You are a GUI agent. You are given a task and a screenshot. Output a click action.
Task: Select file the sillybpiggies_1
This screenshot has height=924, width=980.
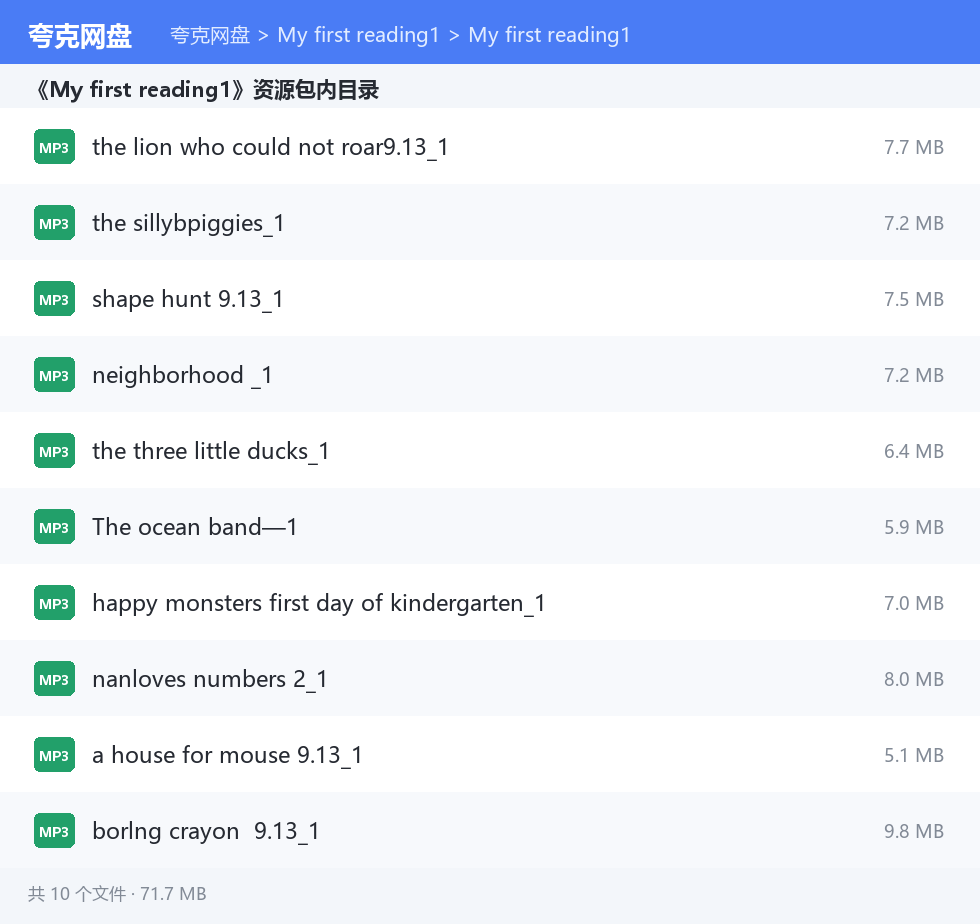pos(188,224)
